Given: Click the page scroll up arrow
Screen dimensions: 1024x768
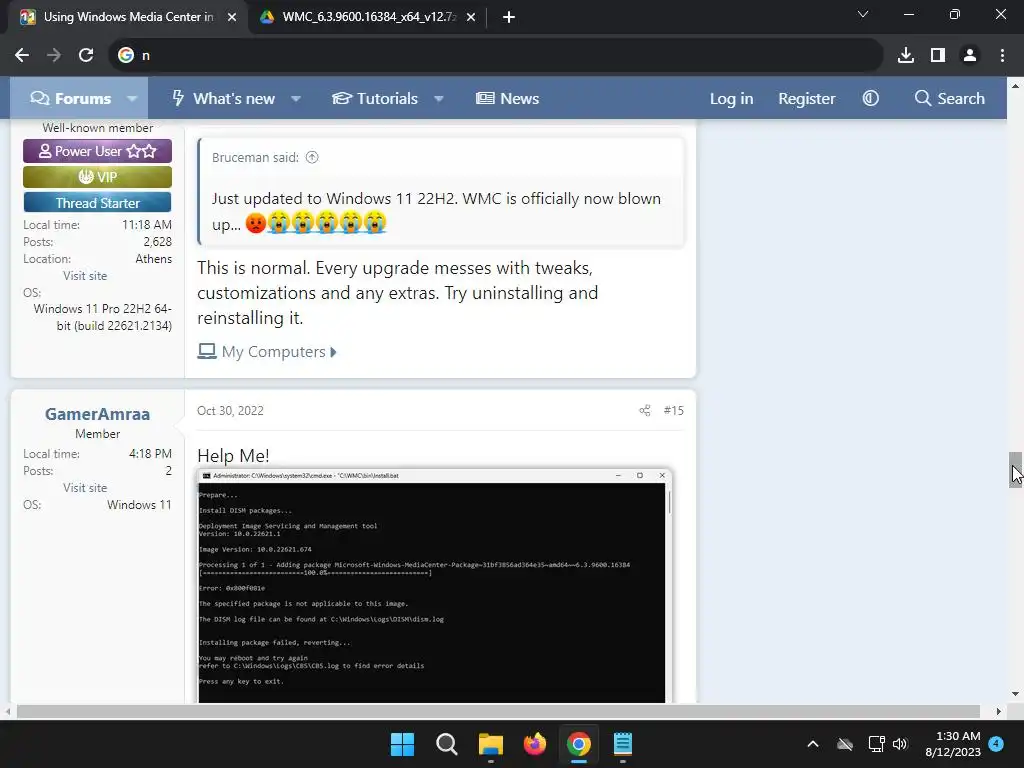Looking at the screenshot, I should pos(1015,86).
